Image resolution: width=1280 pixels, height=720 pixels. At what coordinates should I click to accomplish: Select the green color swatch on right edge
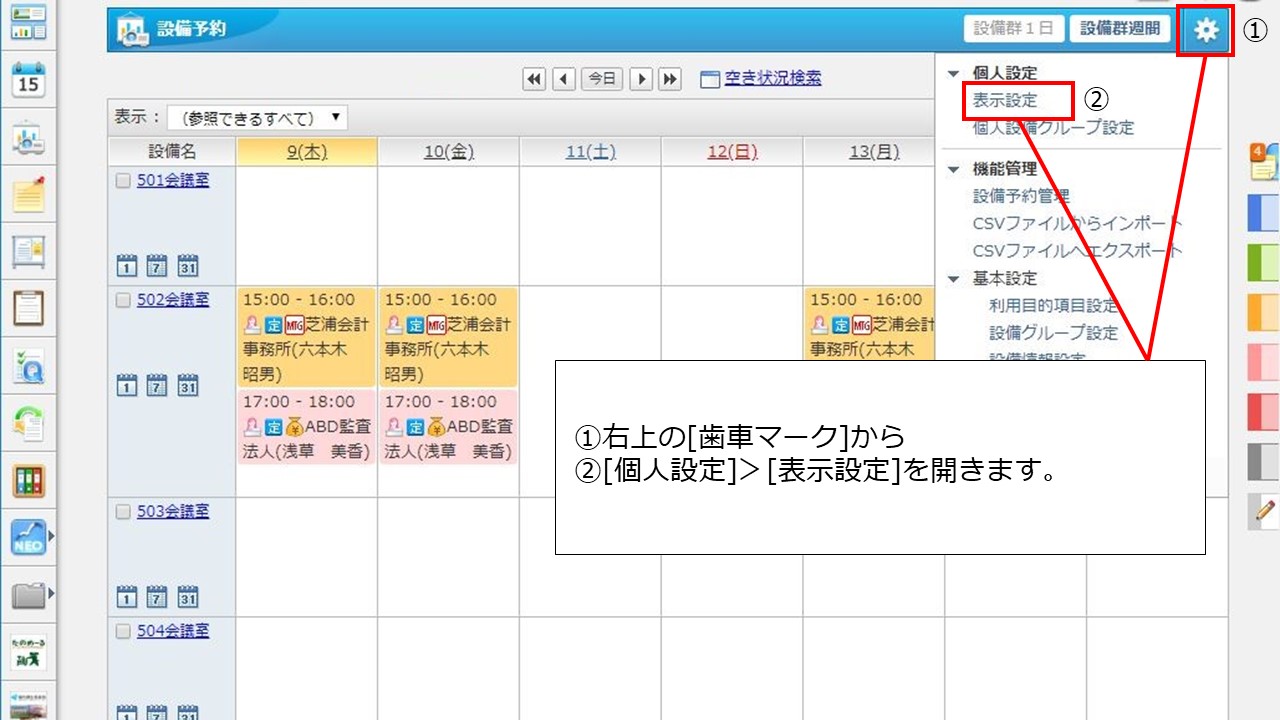click(1264, 262)
